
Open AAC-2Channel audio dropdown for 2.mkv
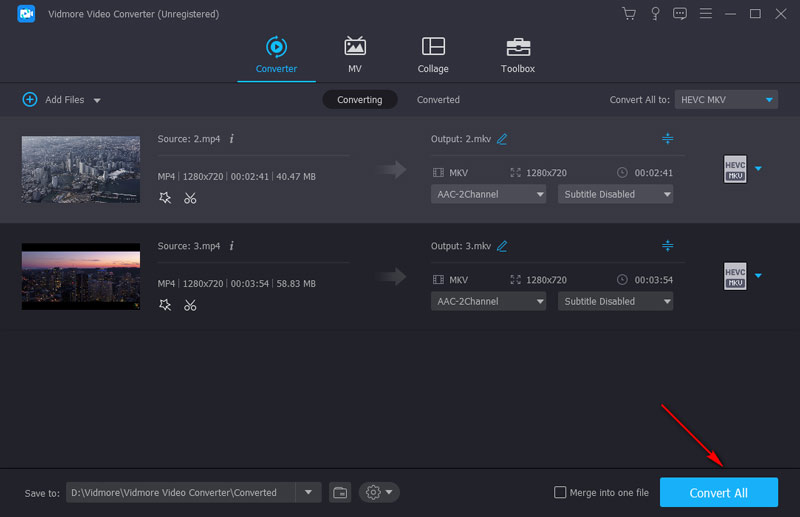coord(488,194)
